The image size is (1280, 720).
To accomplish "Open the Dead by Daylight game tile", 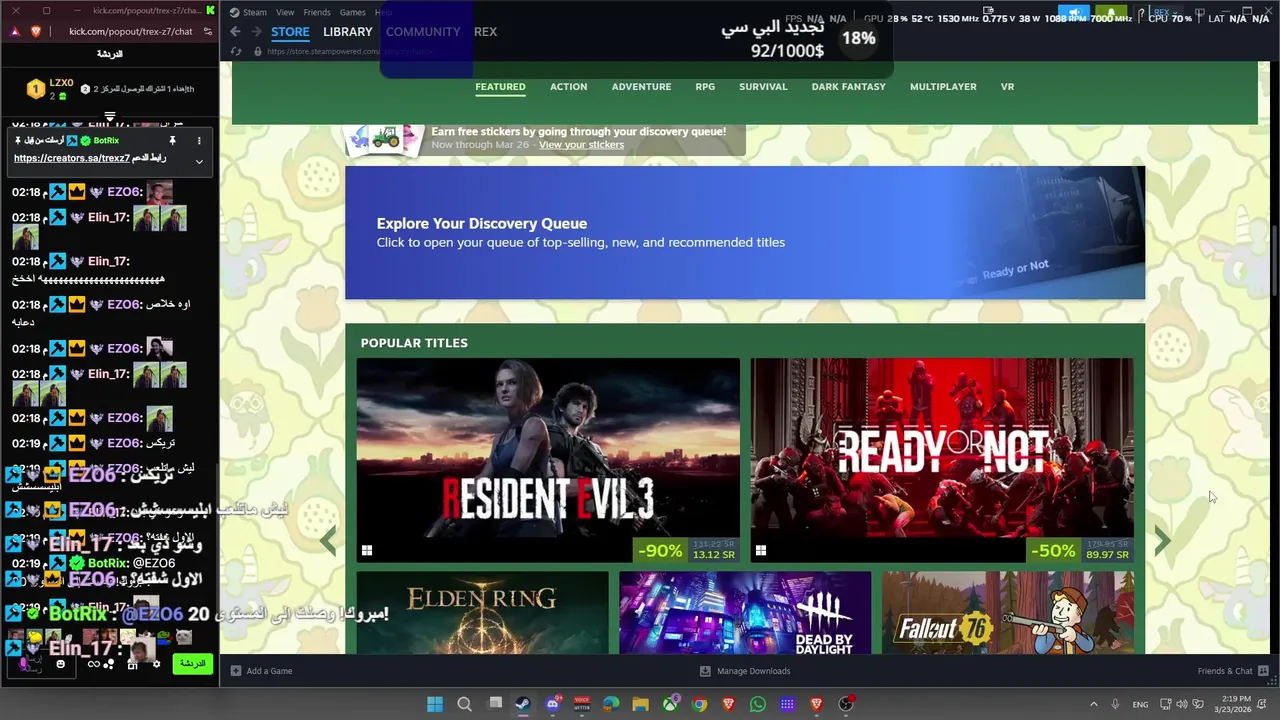I will click(745, 613).
